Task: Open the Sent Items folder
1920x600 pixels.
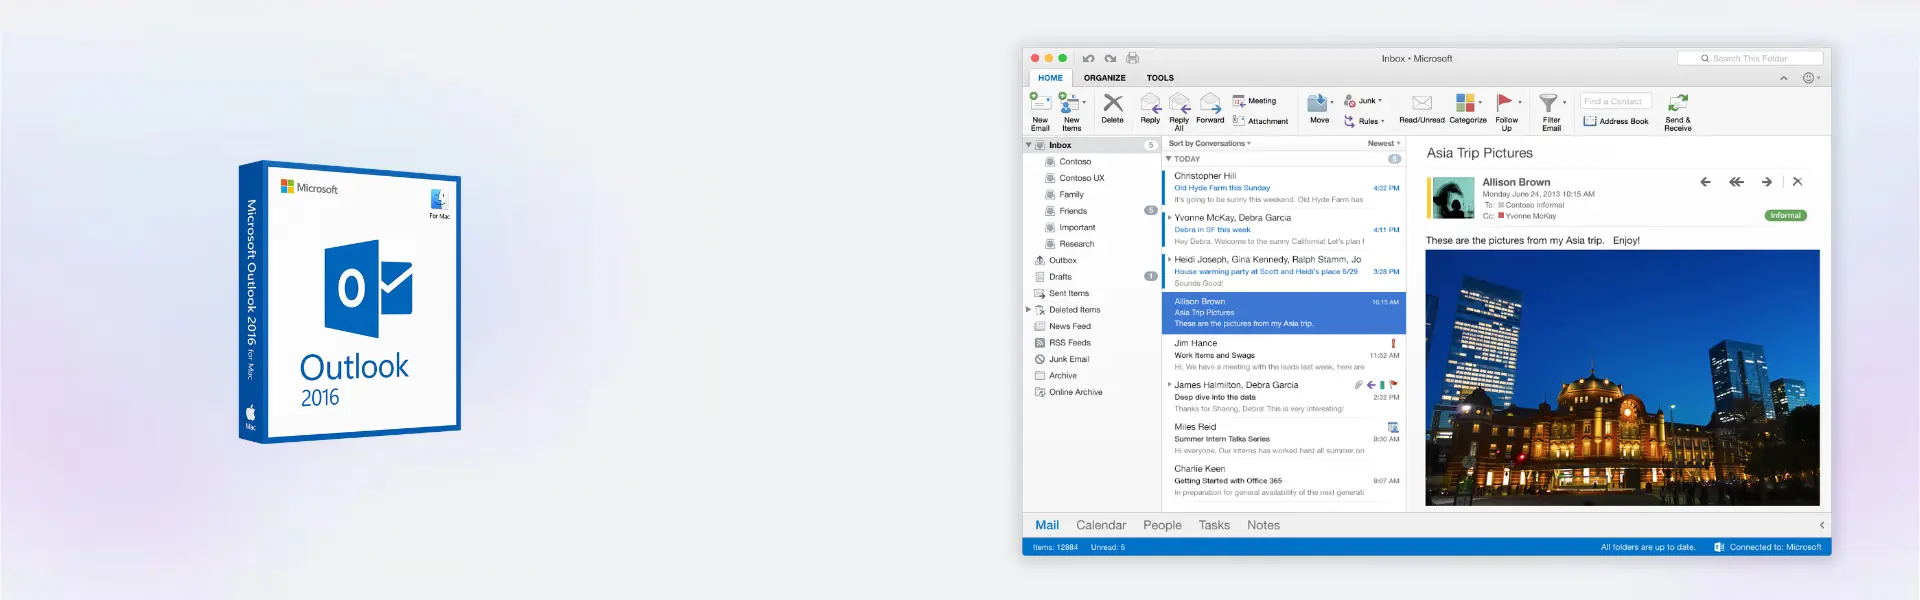Action: pos(1091,293)
